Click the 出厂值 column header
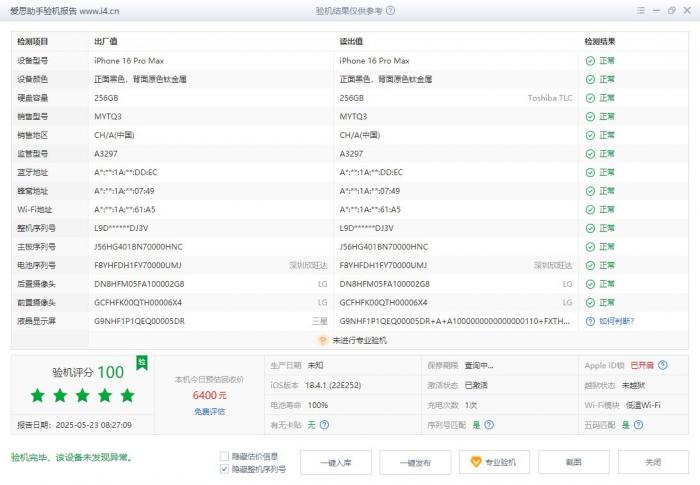 [x=106, y=42]
